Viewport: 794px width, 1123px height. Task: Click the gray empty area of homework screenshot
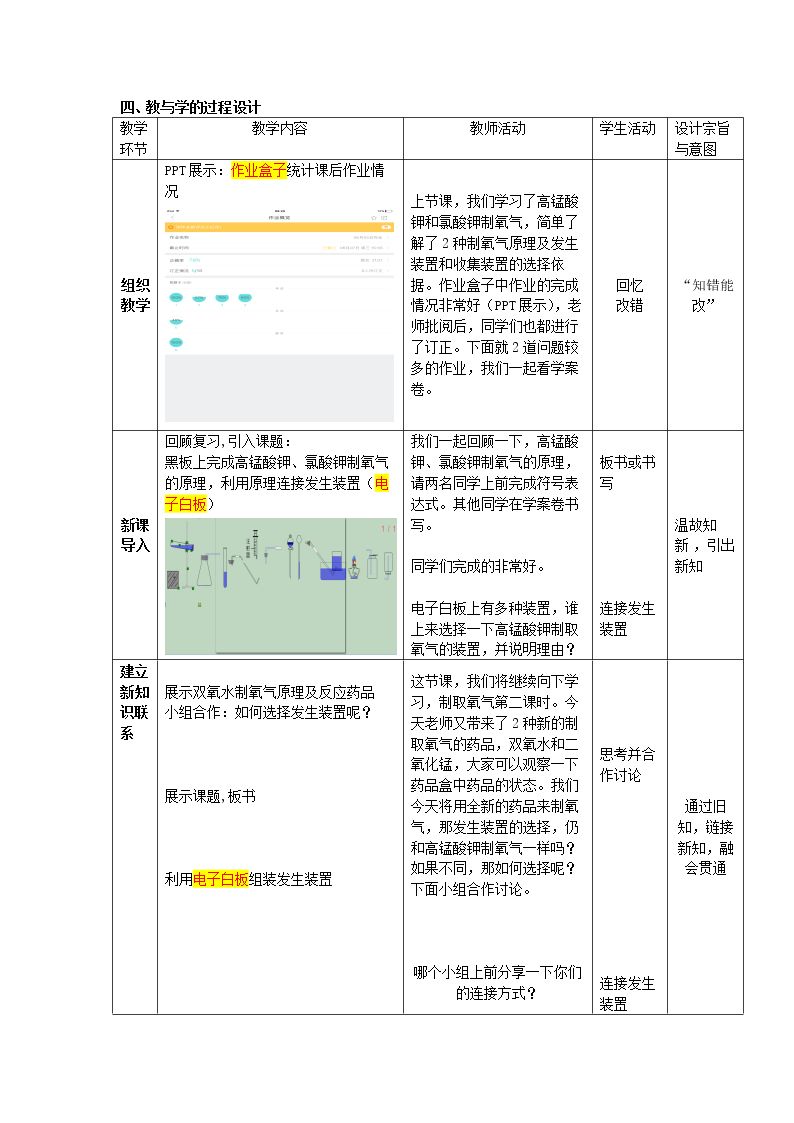coord(279,387)
